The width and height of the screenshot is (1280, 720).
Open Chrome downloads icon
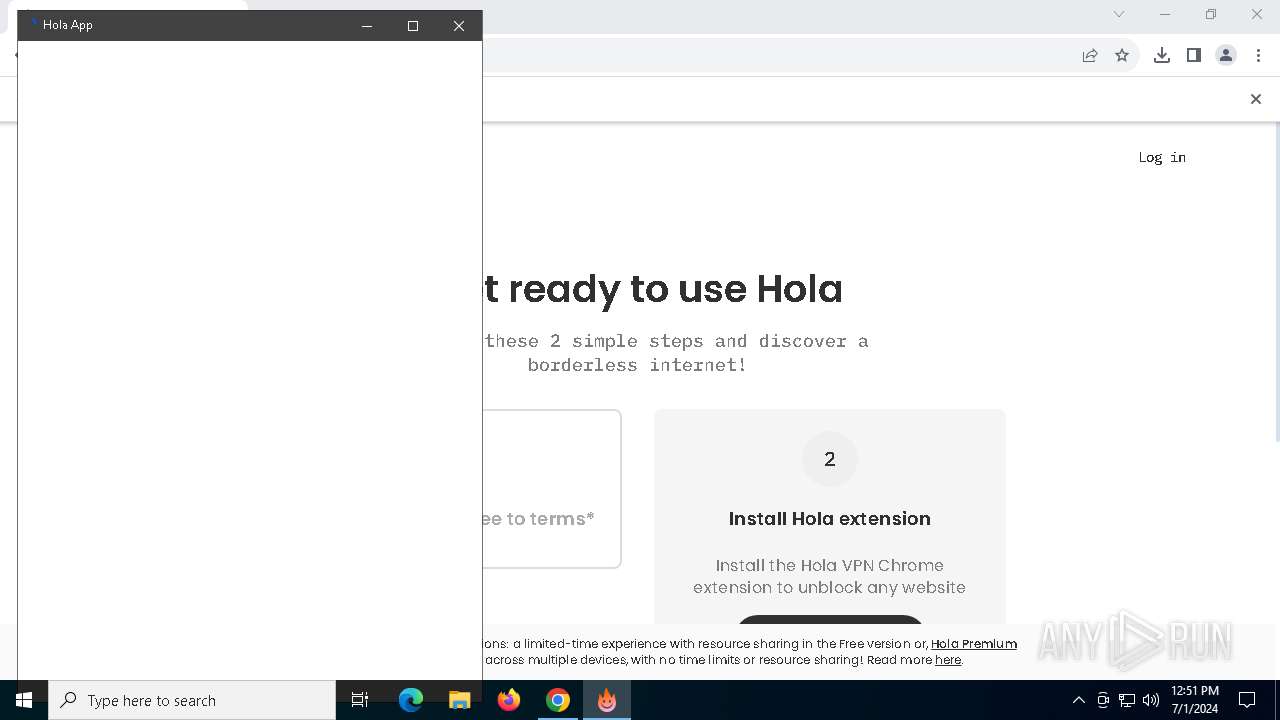point(1161,56)
